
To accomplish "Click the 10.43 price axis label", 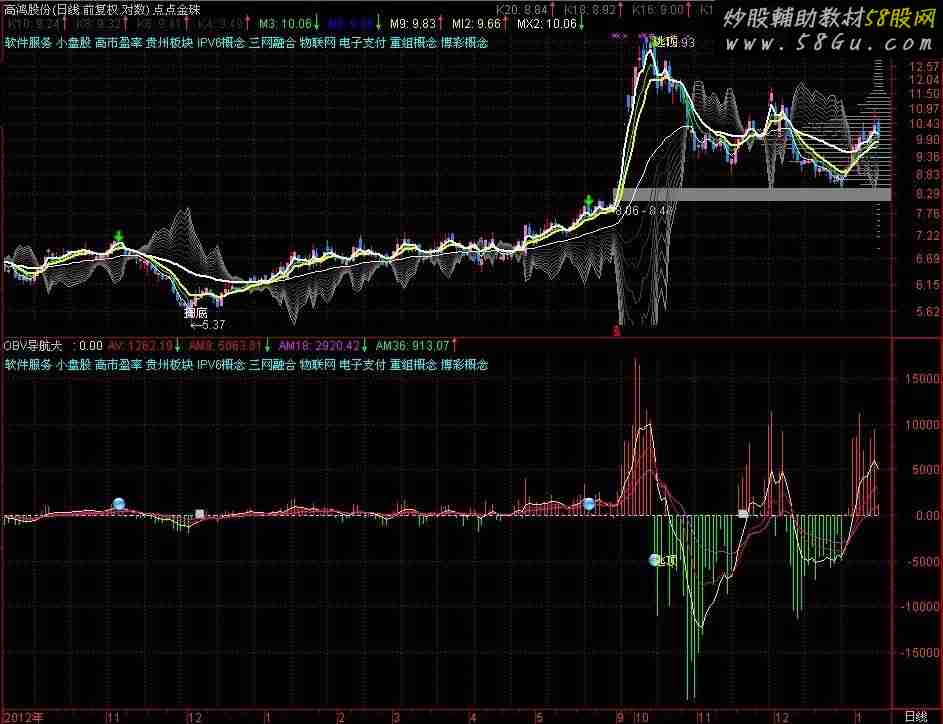I will click(924, 123).
